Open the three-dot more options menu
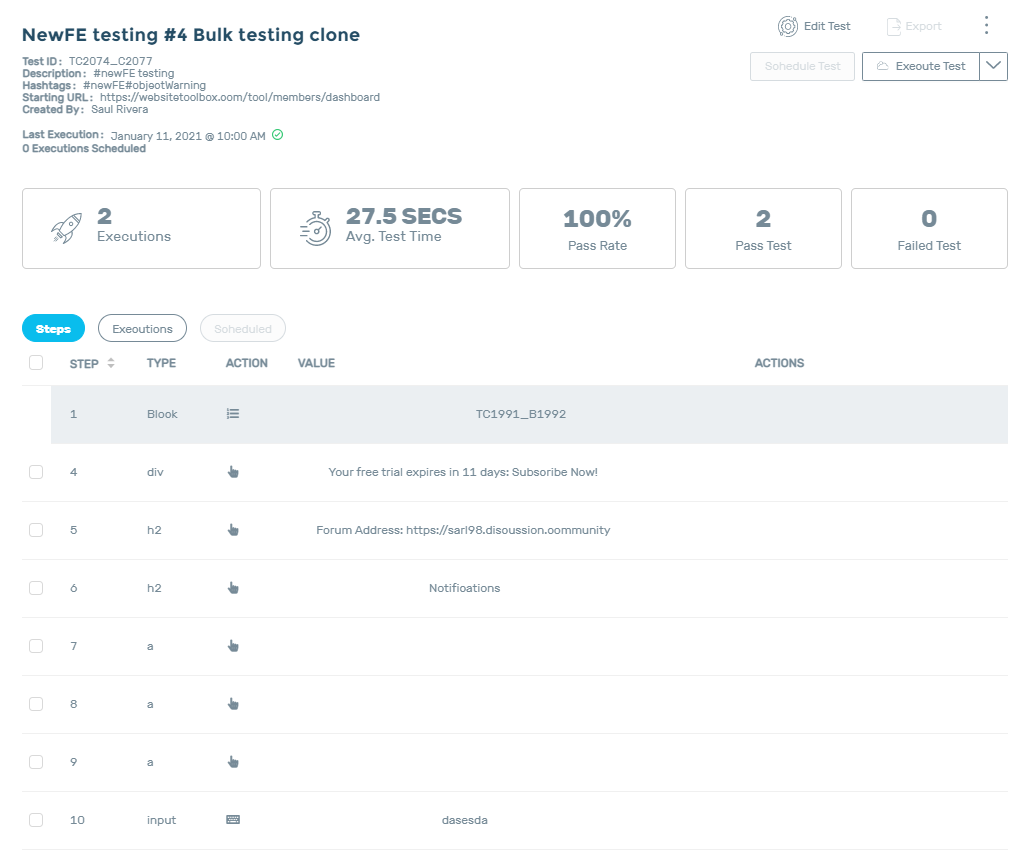The height and width of the screenshot is (851, 1031). click(986, 26)
